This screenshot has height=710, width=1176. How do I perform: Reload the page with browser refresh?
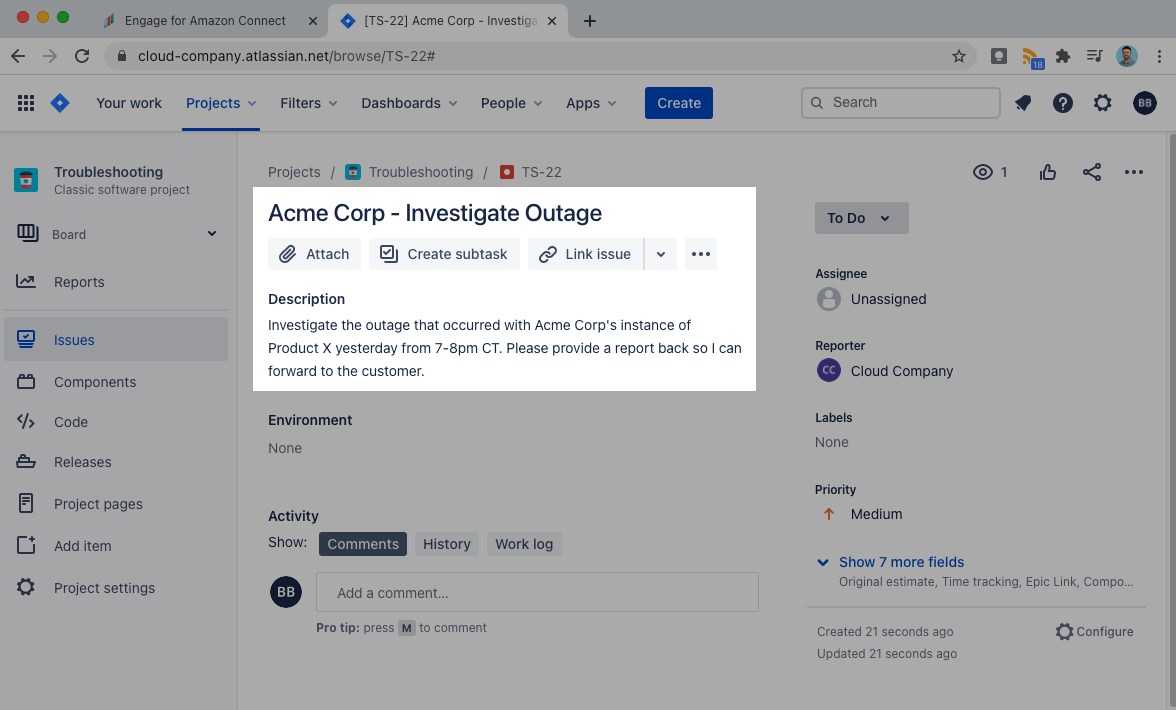coord(82,56)
